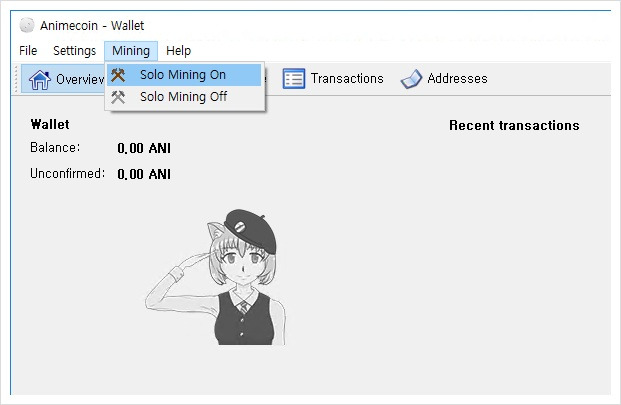The width and height of the screenshot is (621, 405).
Task: Choose Solo Mining On
Action: point(184,75)
